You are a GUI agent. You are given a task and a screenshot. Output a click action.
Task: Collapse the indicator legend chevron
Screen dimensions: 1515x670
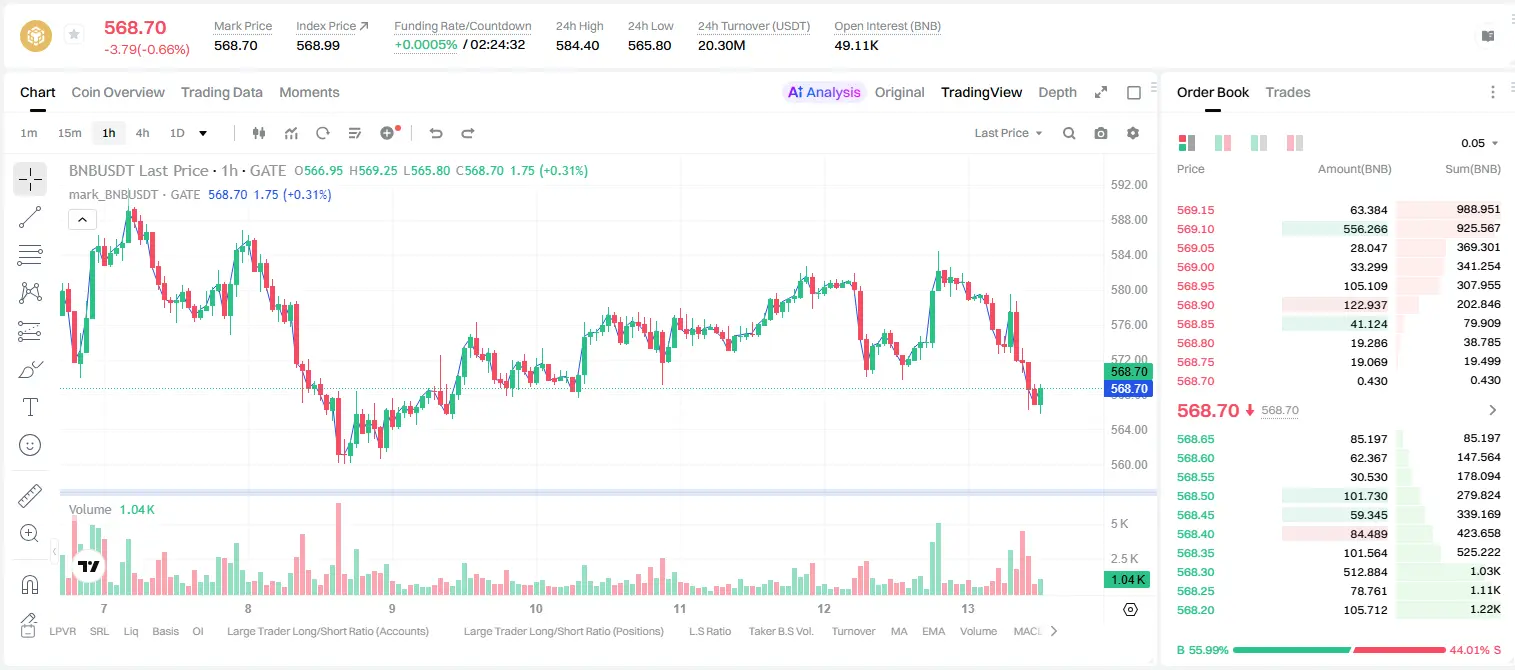point(82,219)
